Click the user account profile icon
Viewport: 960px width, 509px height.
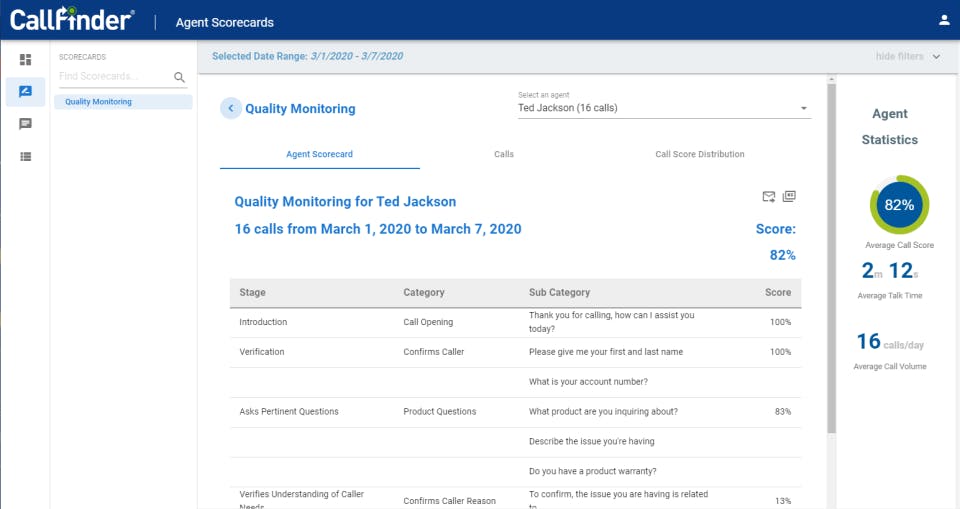[944, 20]
